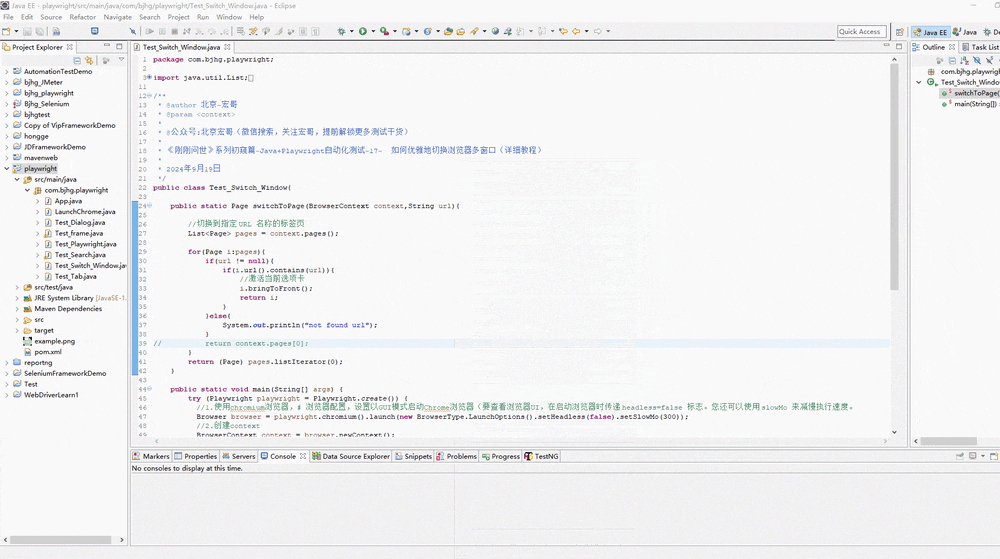Toggle Hide Fields in the Outline view
The height and width of the screenshot is (559, 1000).
[977, 61]
